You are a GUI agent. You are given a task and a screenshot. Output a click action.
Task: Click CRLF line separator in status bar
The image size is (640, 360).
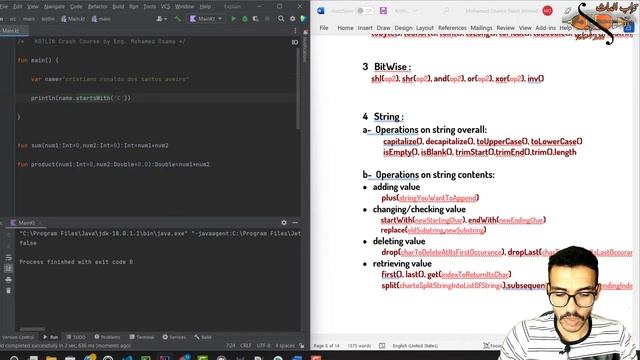(x=246, y=346)
